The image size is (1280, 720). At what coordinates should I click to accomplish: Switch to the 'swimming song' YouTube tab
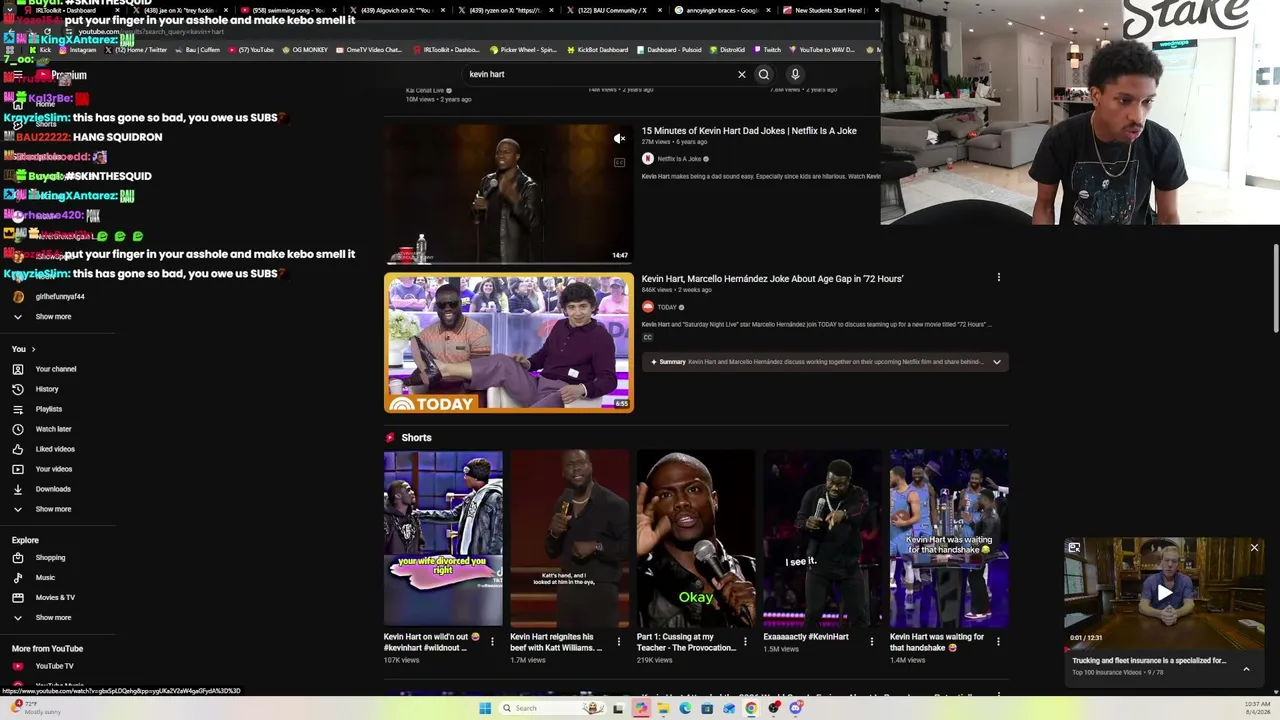pos(288,10)
